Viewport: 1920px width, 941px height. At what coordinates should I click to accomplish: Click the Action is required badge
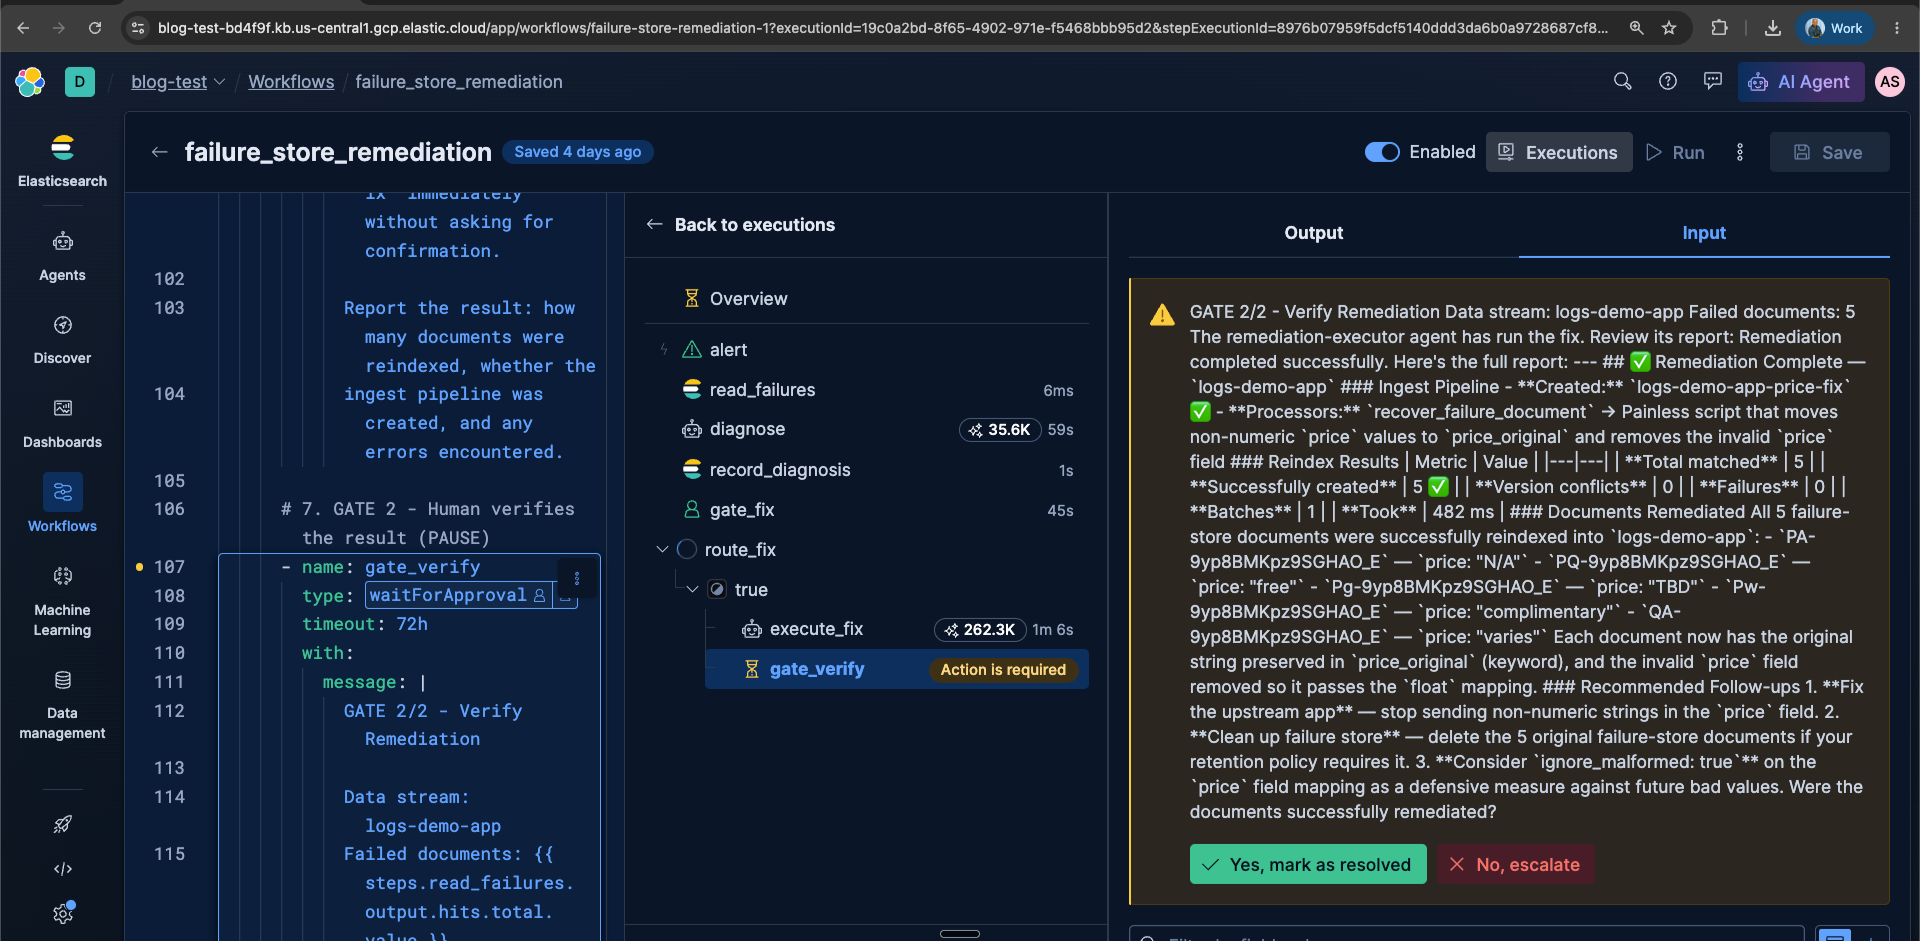coord(1003,669)
